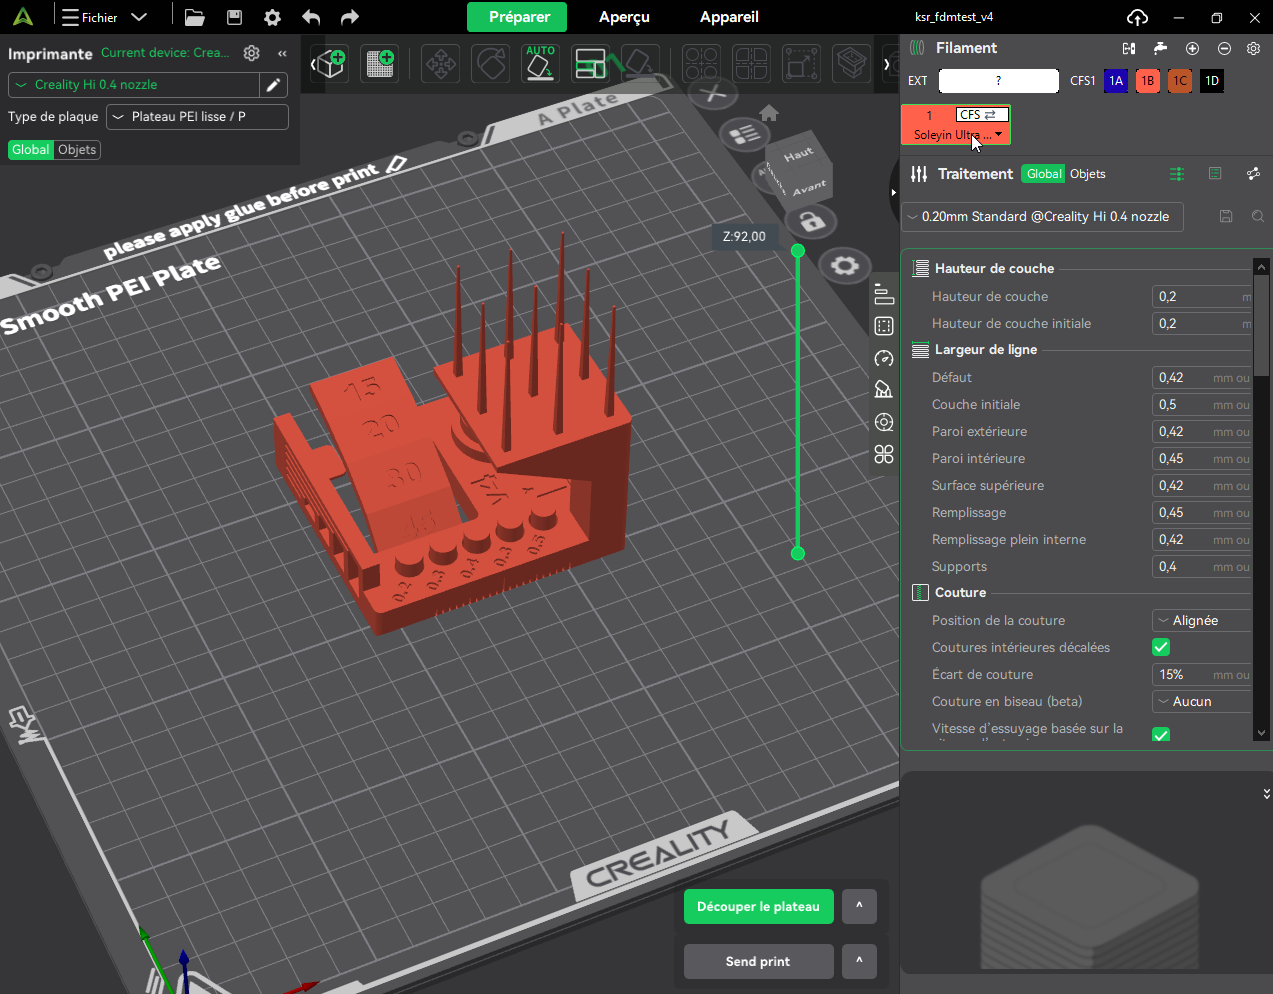
Task: Open the 0.20mm Standard process preset dropdown
Action: (x=1042, y=217)
